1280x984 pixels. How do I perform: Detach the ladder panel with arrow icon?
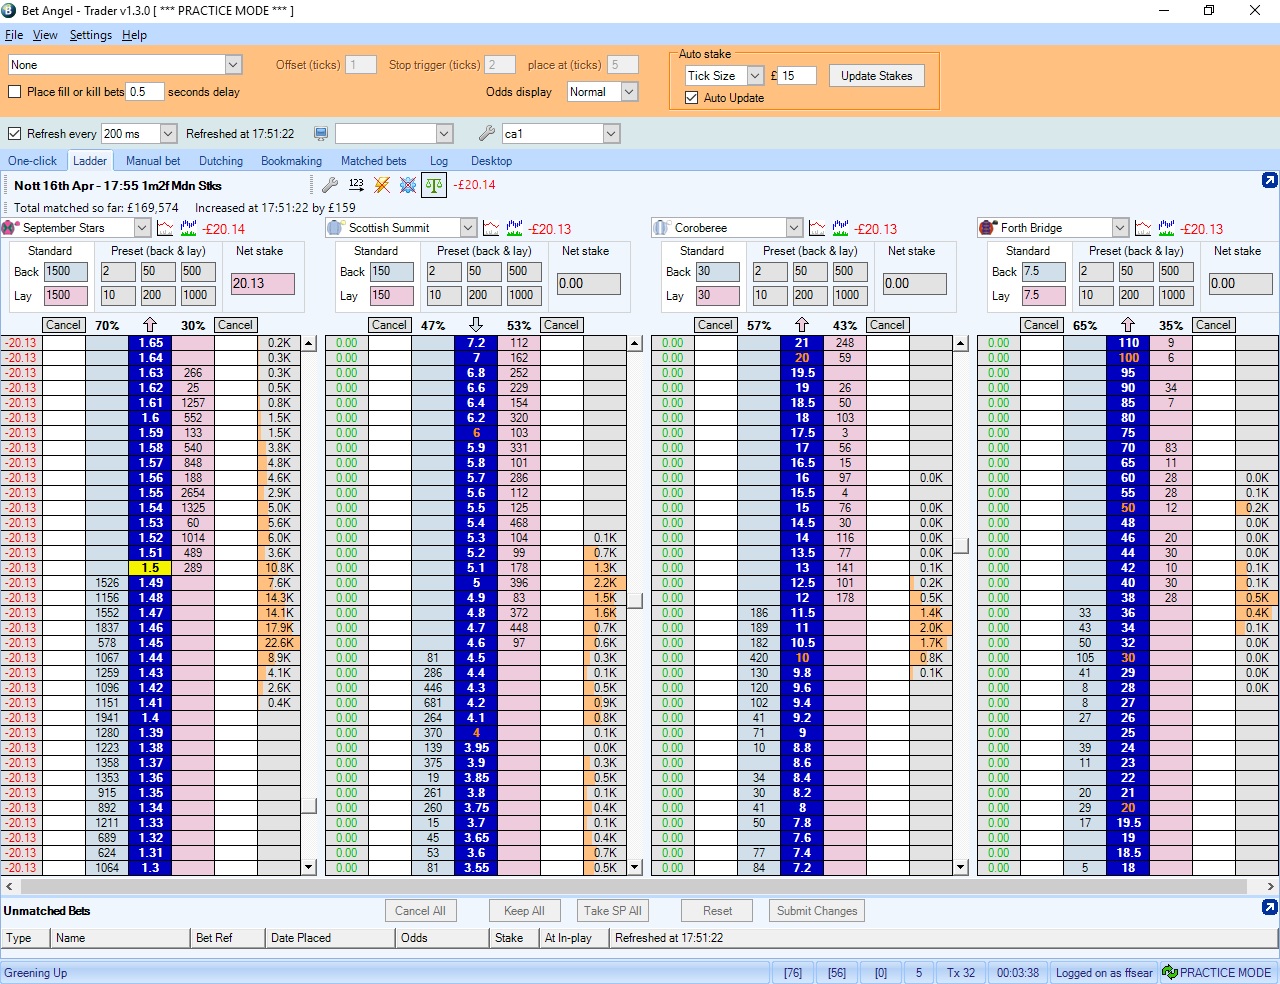[1269, 180]
